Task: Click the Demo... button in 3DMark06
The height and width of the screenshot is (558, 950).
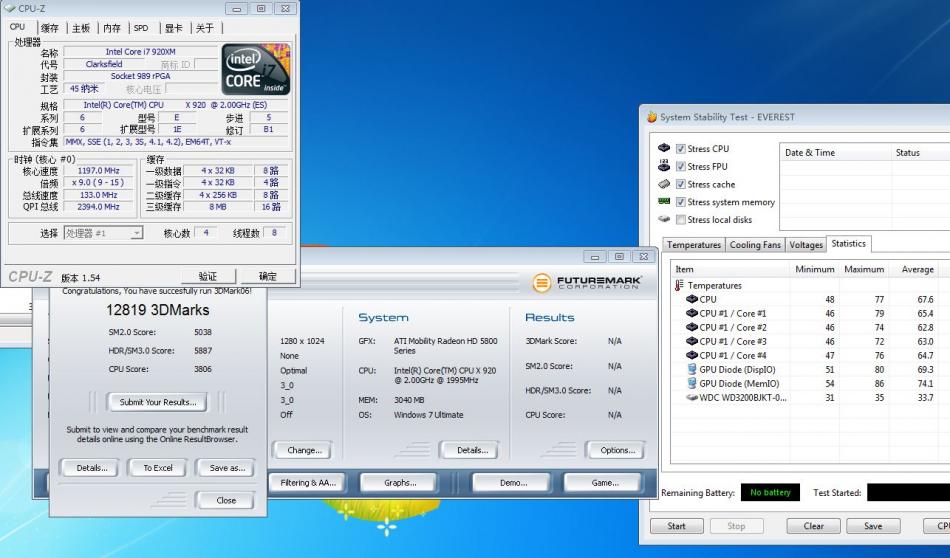Action: point(513,483)
